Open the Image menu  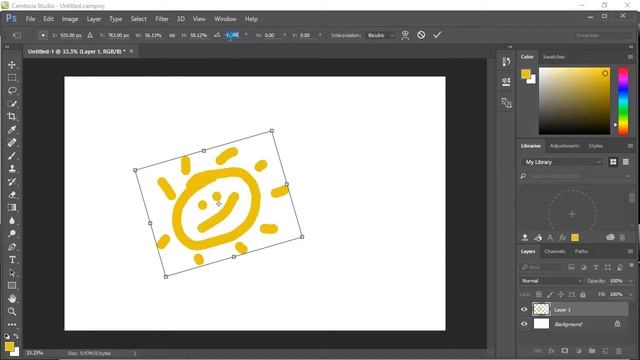coord(70,19)
